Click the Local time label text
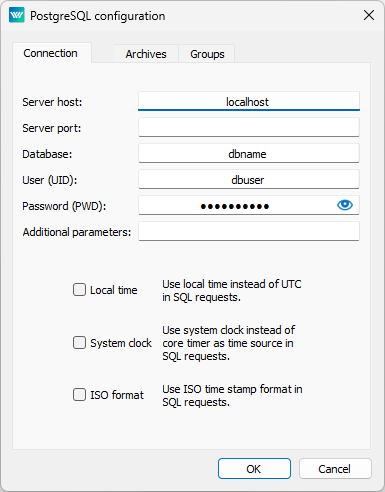The width and height of the screenshot is (385, 492). pos(114,290)
